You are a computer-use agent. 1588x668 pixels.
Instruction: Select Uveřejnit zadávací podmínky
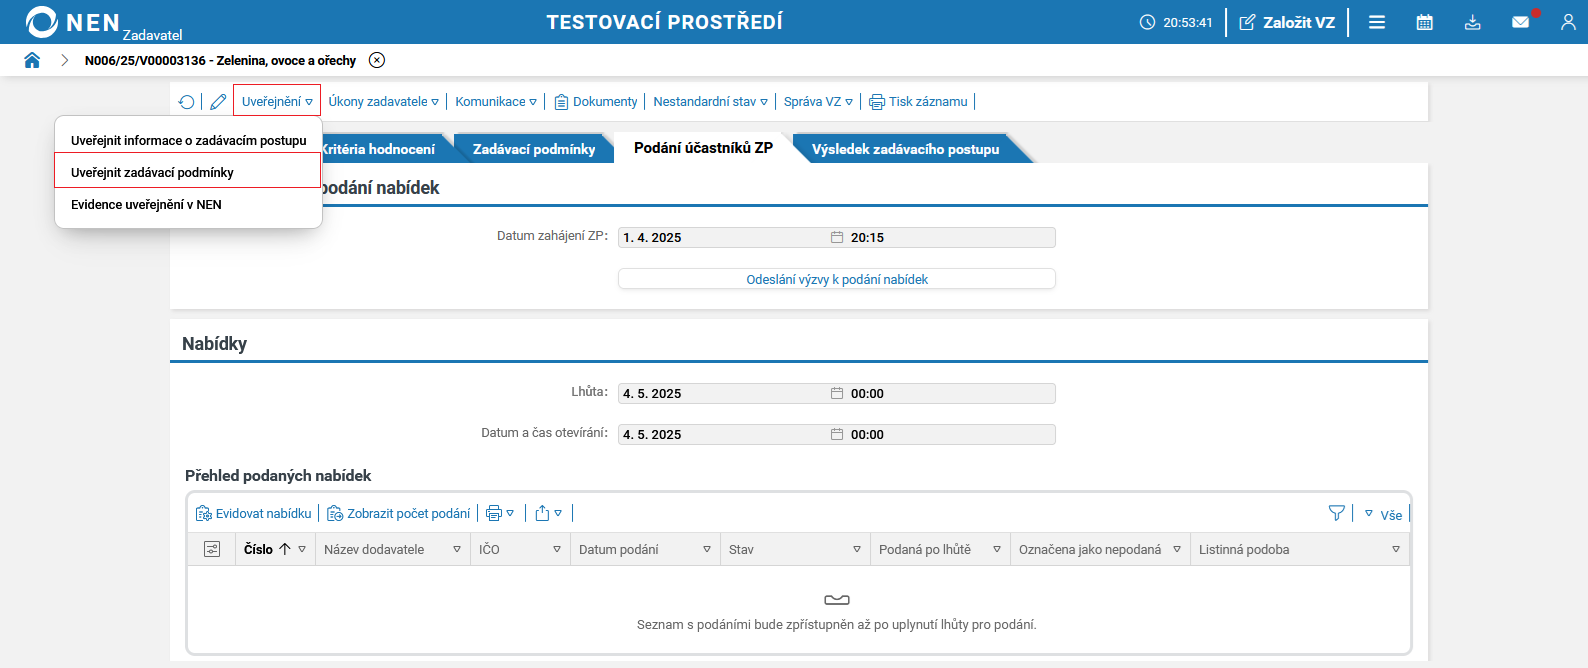[x=188, y=172]
